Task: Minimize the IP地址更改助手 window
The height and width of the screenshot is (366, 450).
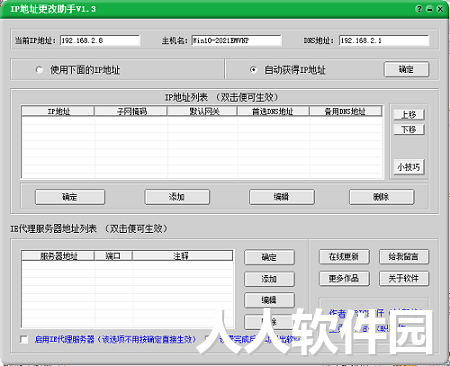Action: pos(430,9)
